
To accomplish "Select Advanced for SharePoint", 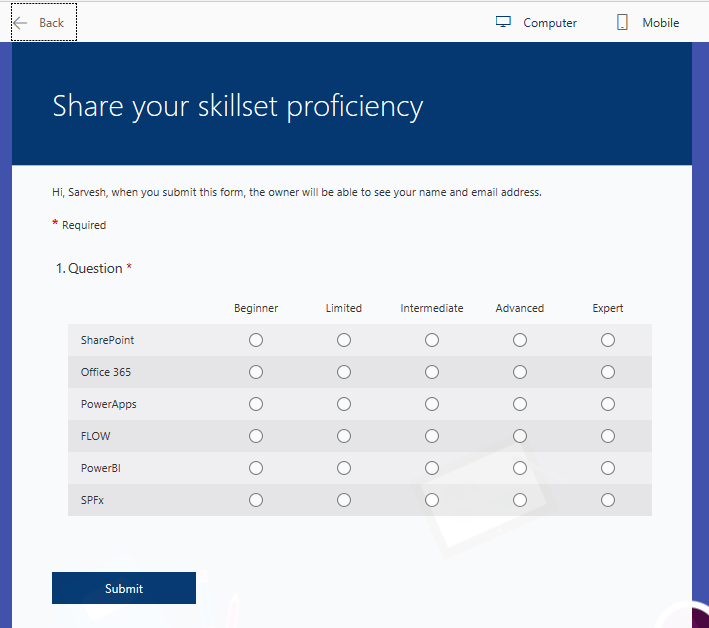I will tap(520, 340).
